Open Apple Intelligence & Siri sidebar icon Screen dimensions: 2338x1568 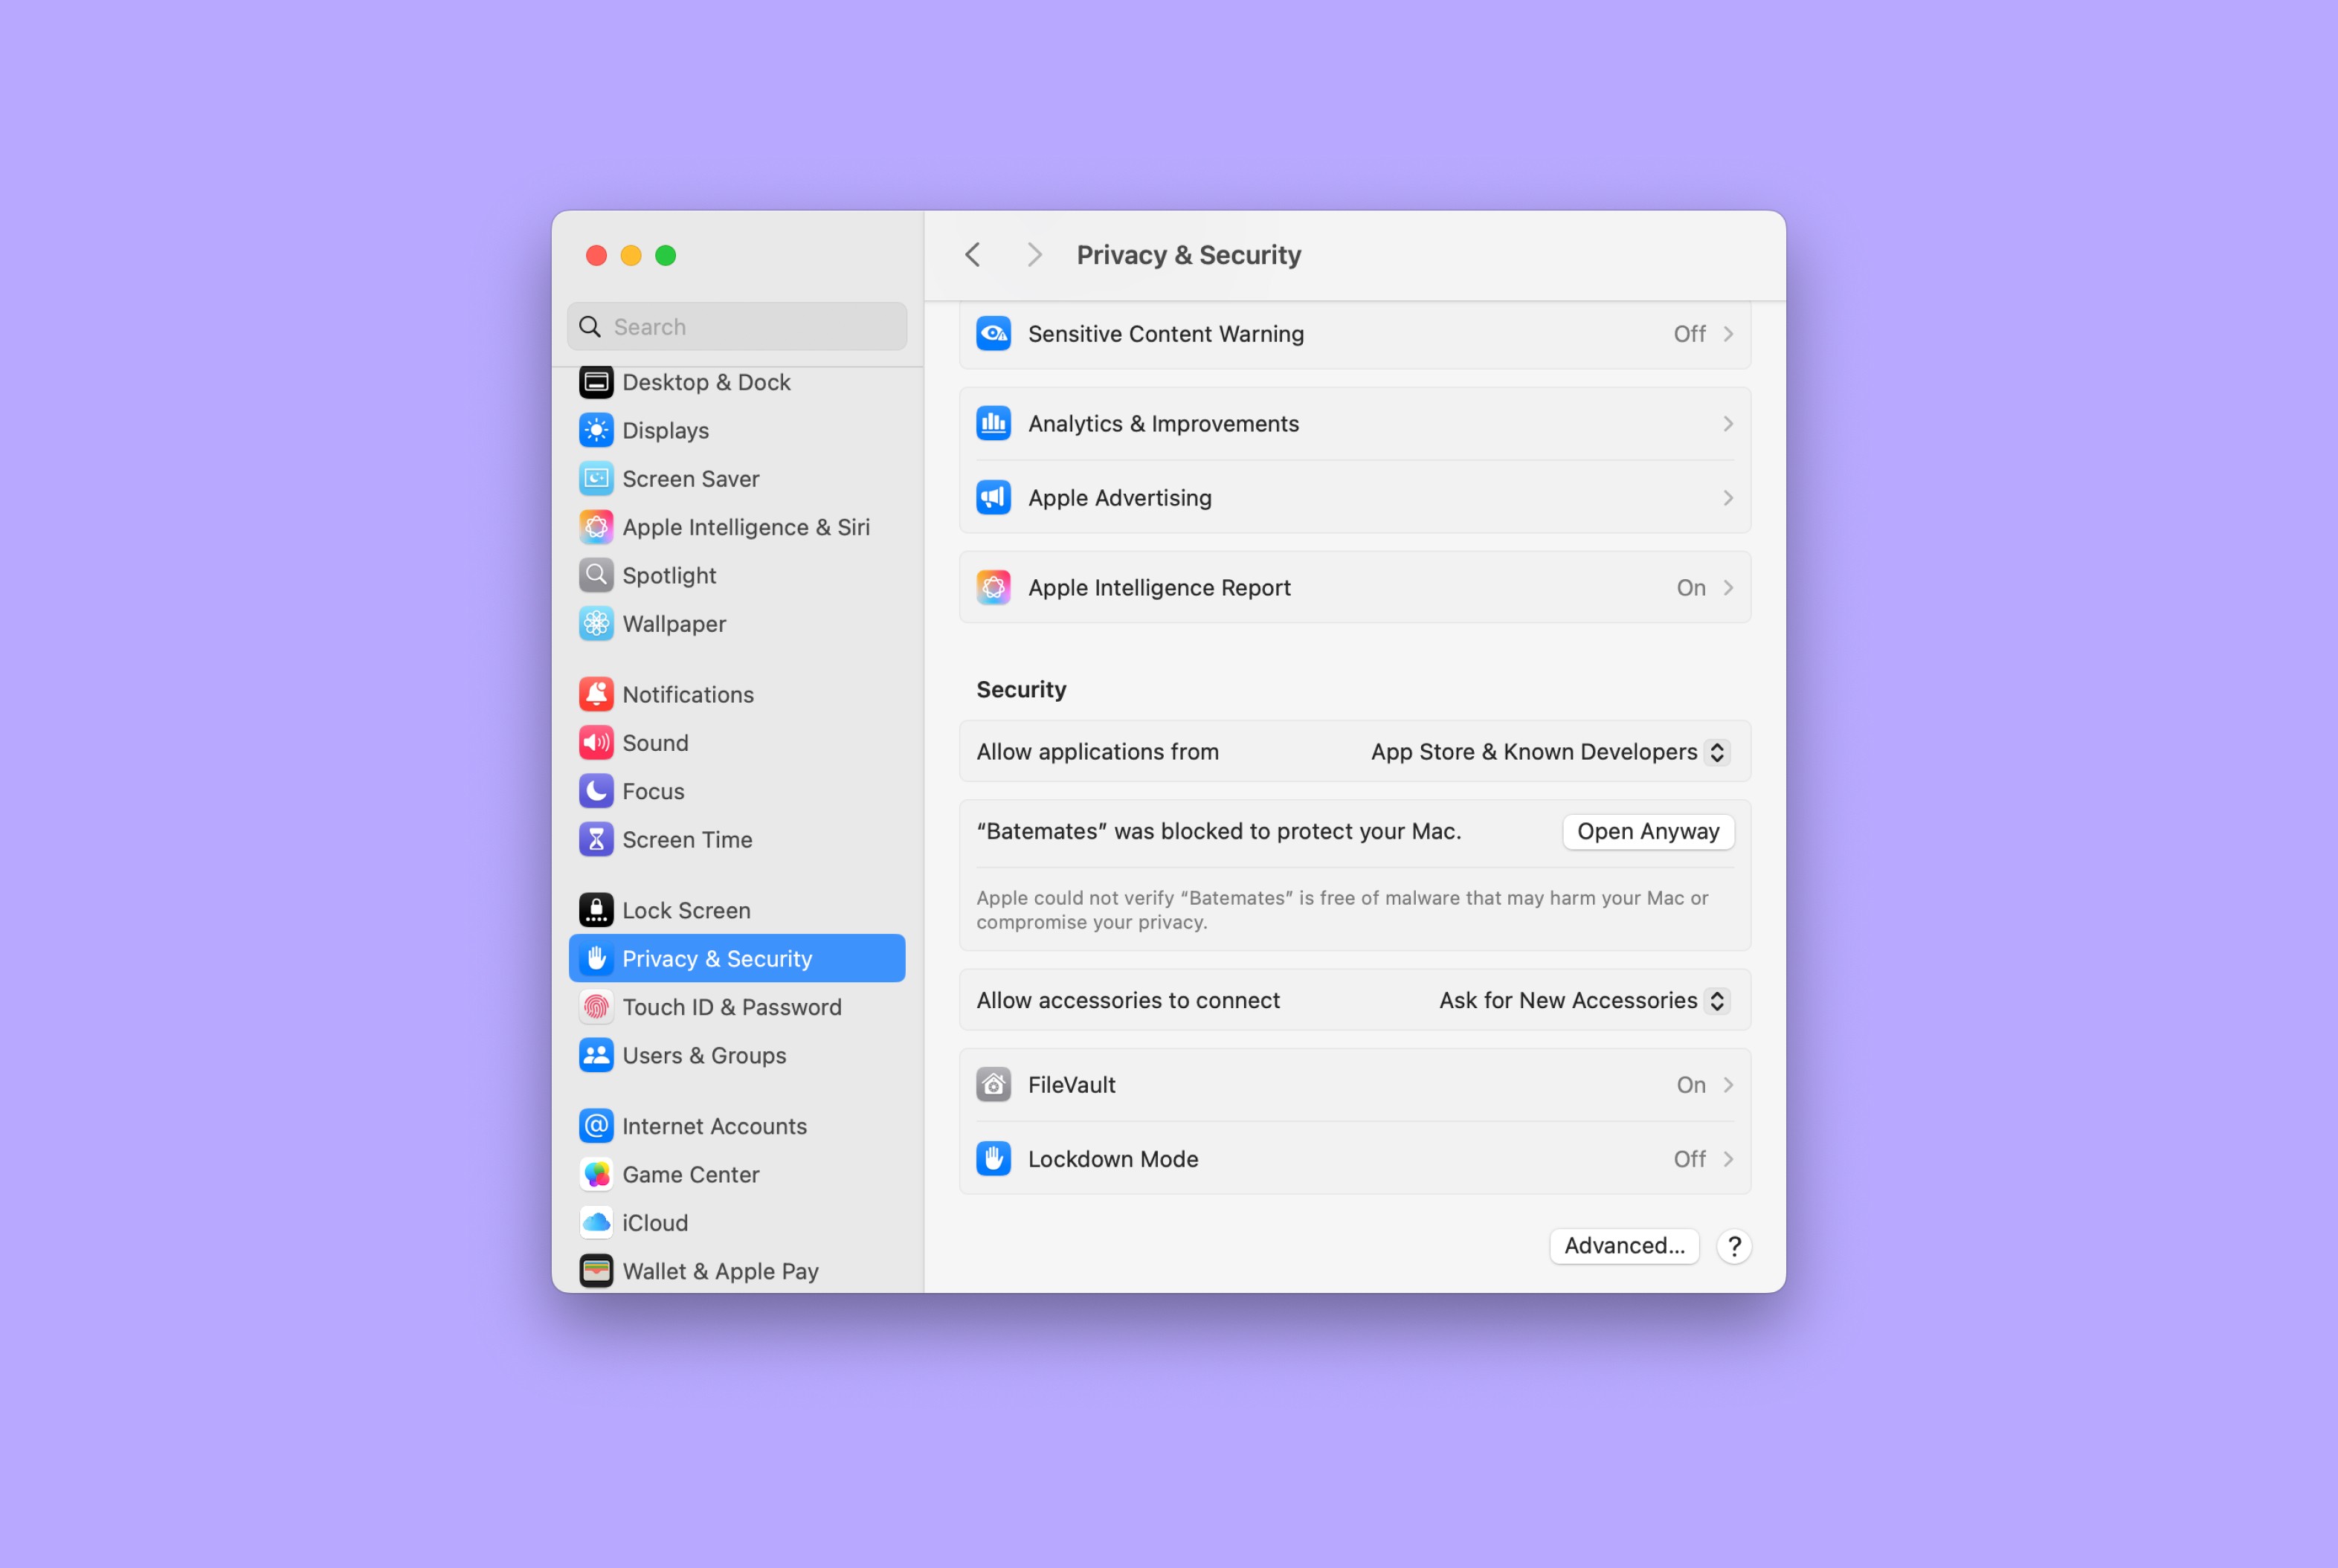click(x=596, y=527)
